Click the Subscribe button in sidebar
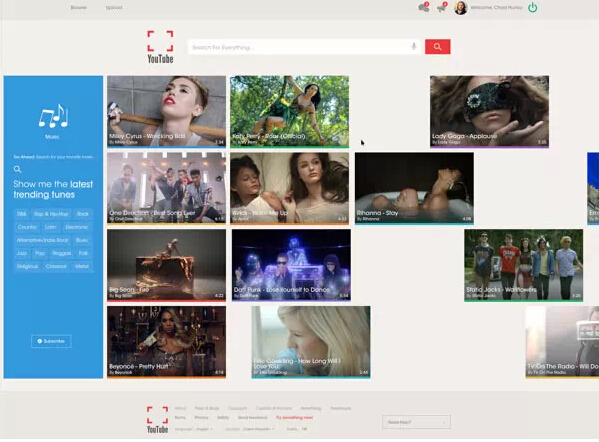The image size is (599, 442). (x=51, y=341)
